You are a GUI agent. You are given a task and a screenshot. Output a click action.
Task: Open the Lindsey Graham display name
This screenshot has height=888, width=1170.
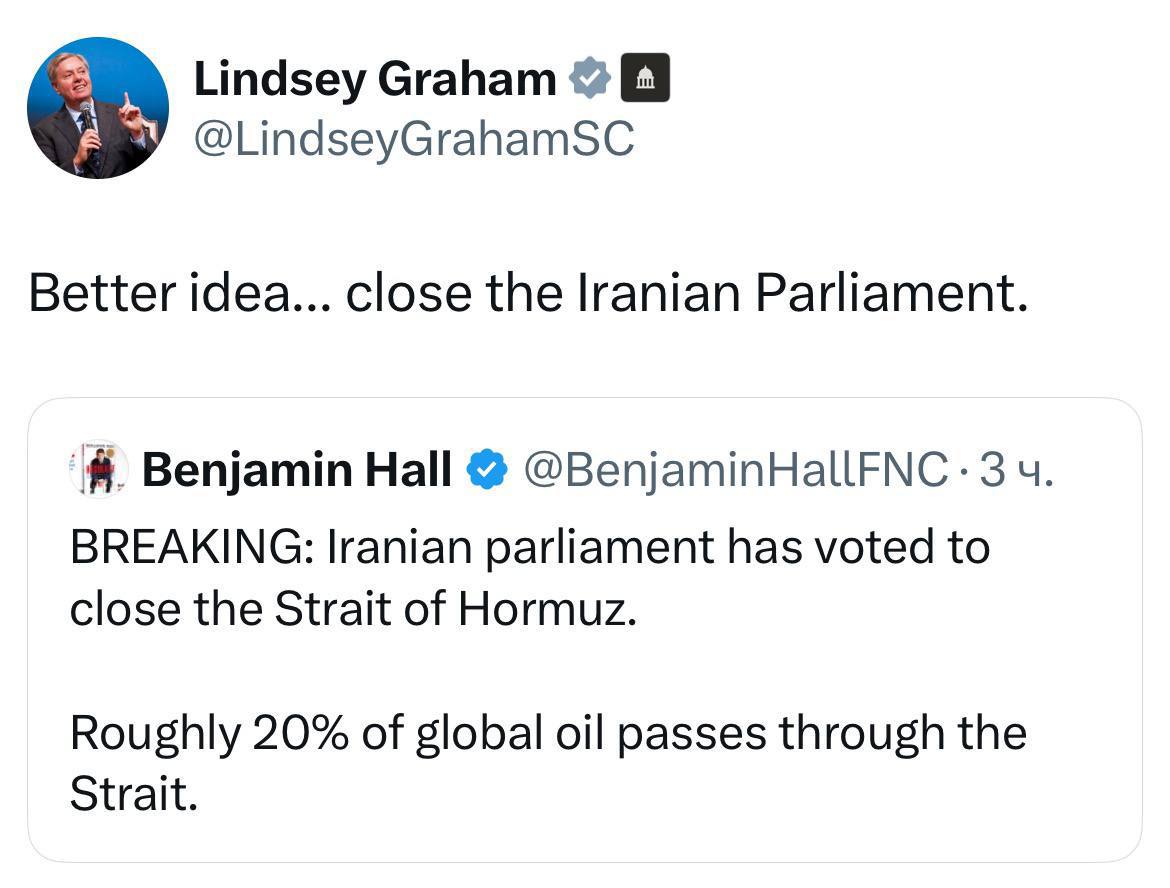[x=375, y=78]
